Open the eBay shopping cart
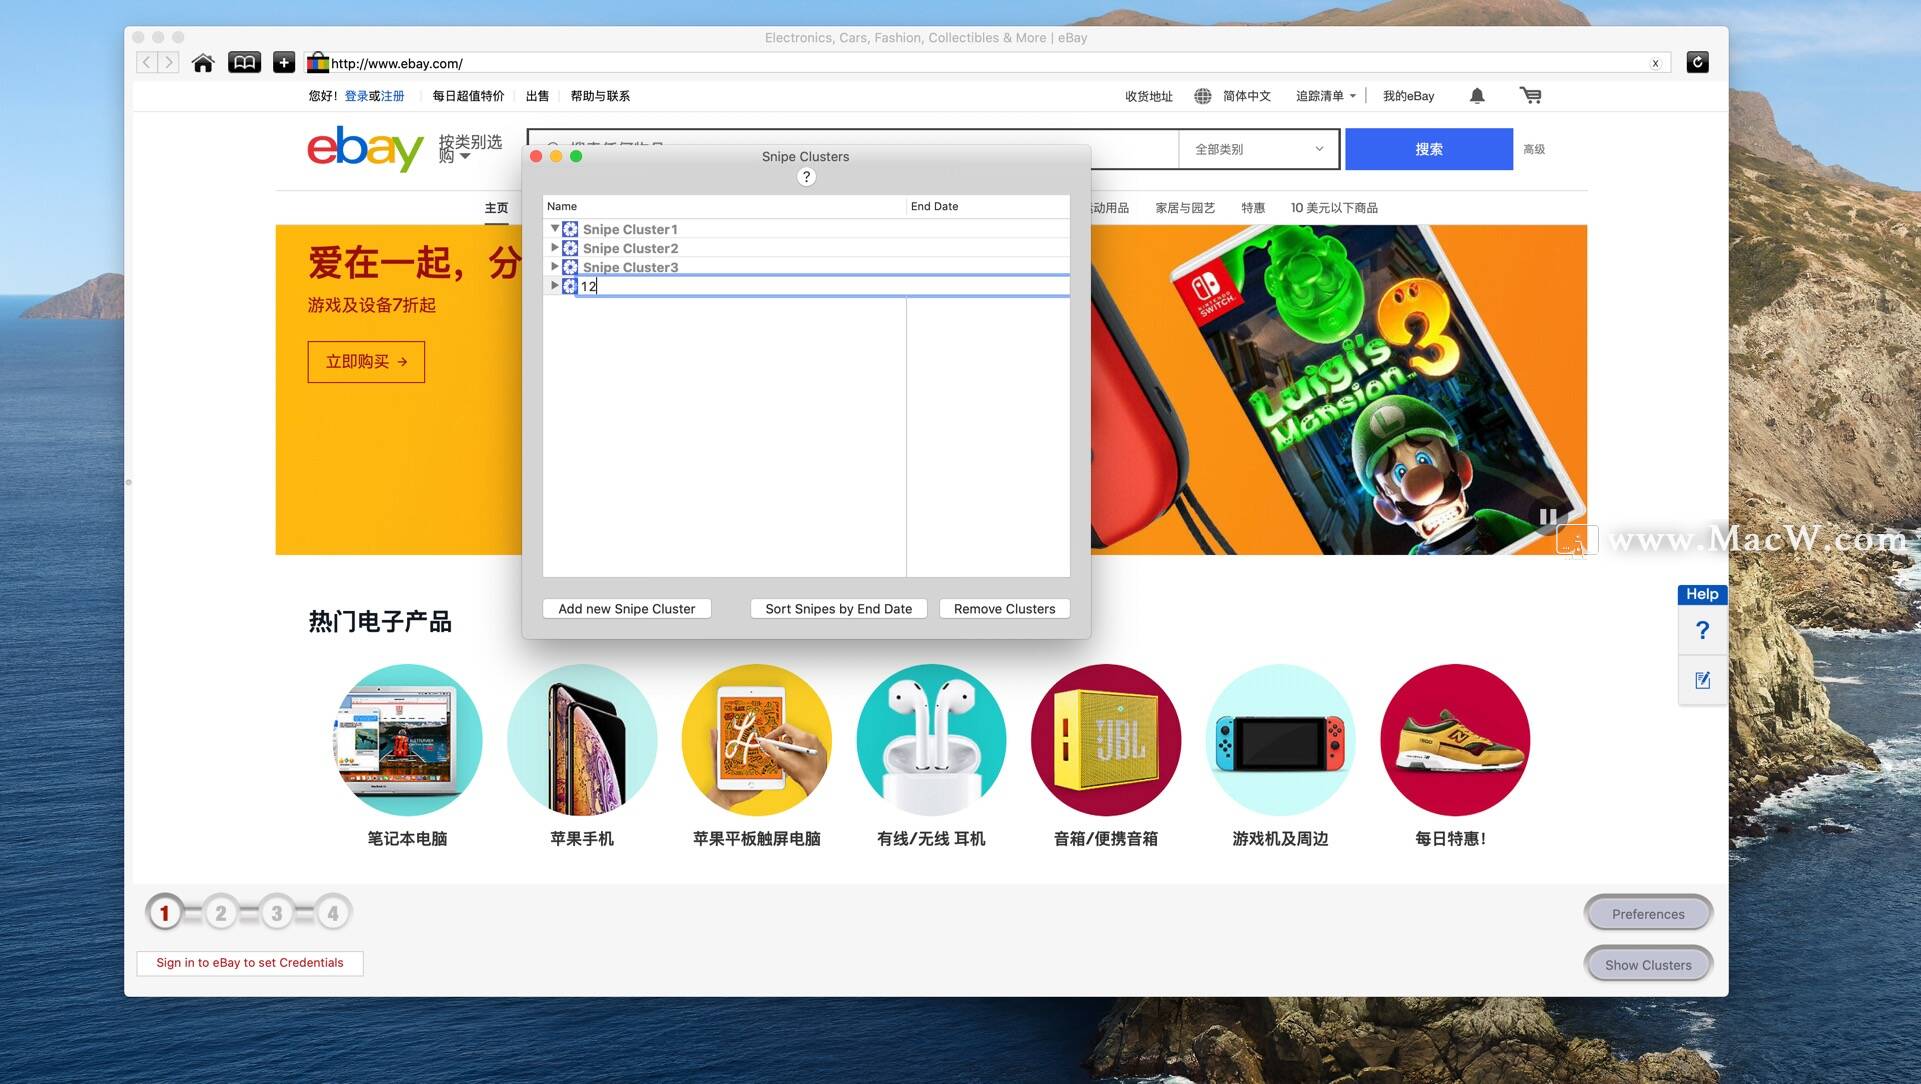Viewport: 1921px width, 1084px height. pos(1531,95)
